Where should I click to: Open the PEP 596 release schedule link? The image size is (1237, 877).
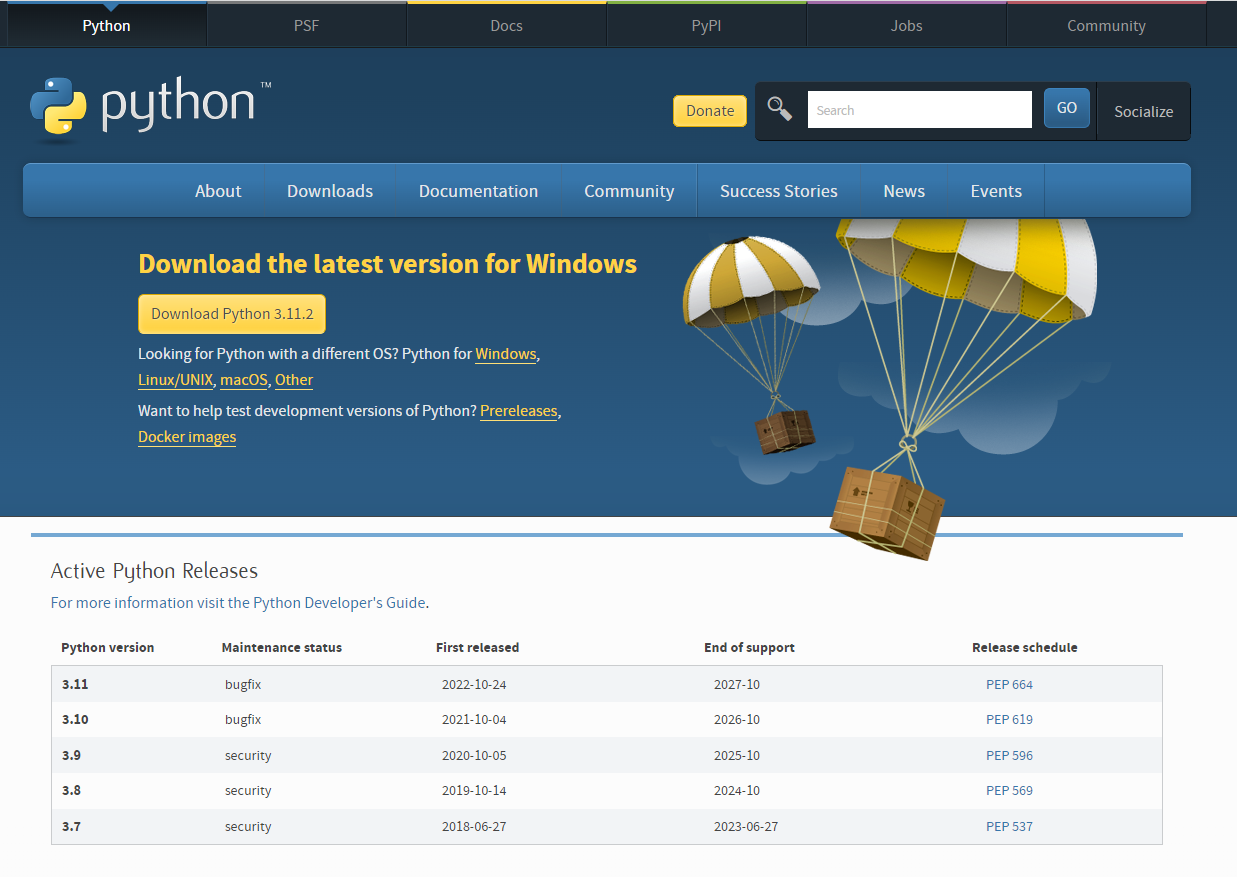1009,756
